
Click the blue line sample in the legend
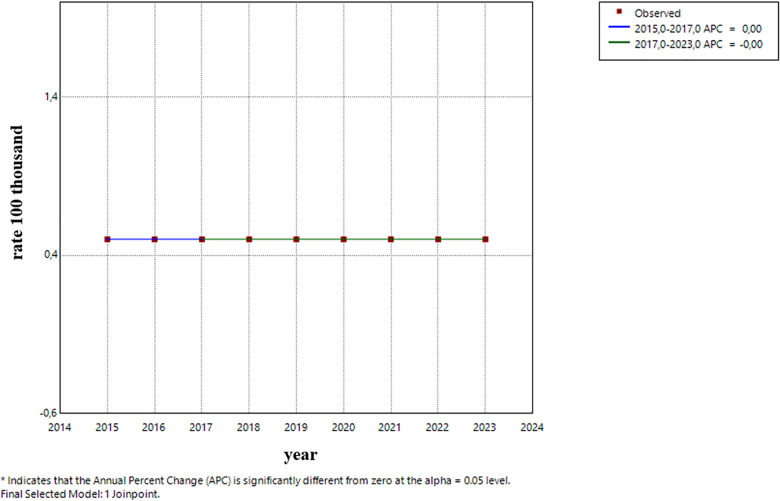(x=619, y=27)
